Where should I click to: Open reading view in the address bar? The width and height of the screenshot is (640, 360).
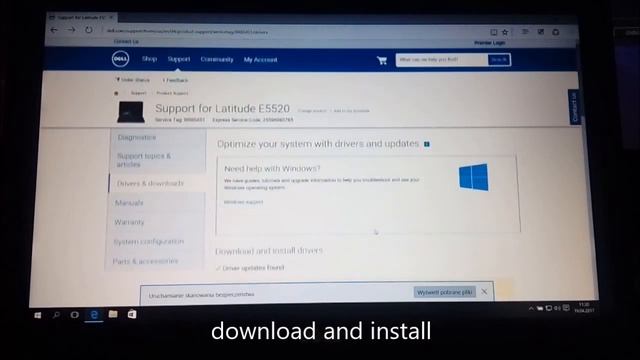(x=493, y=32)
